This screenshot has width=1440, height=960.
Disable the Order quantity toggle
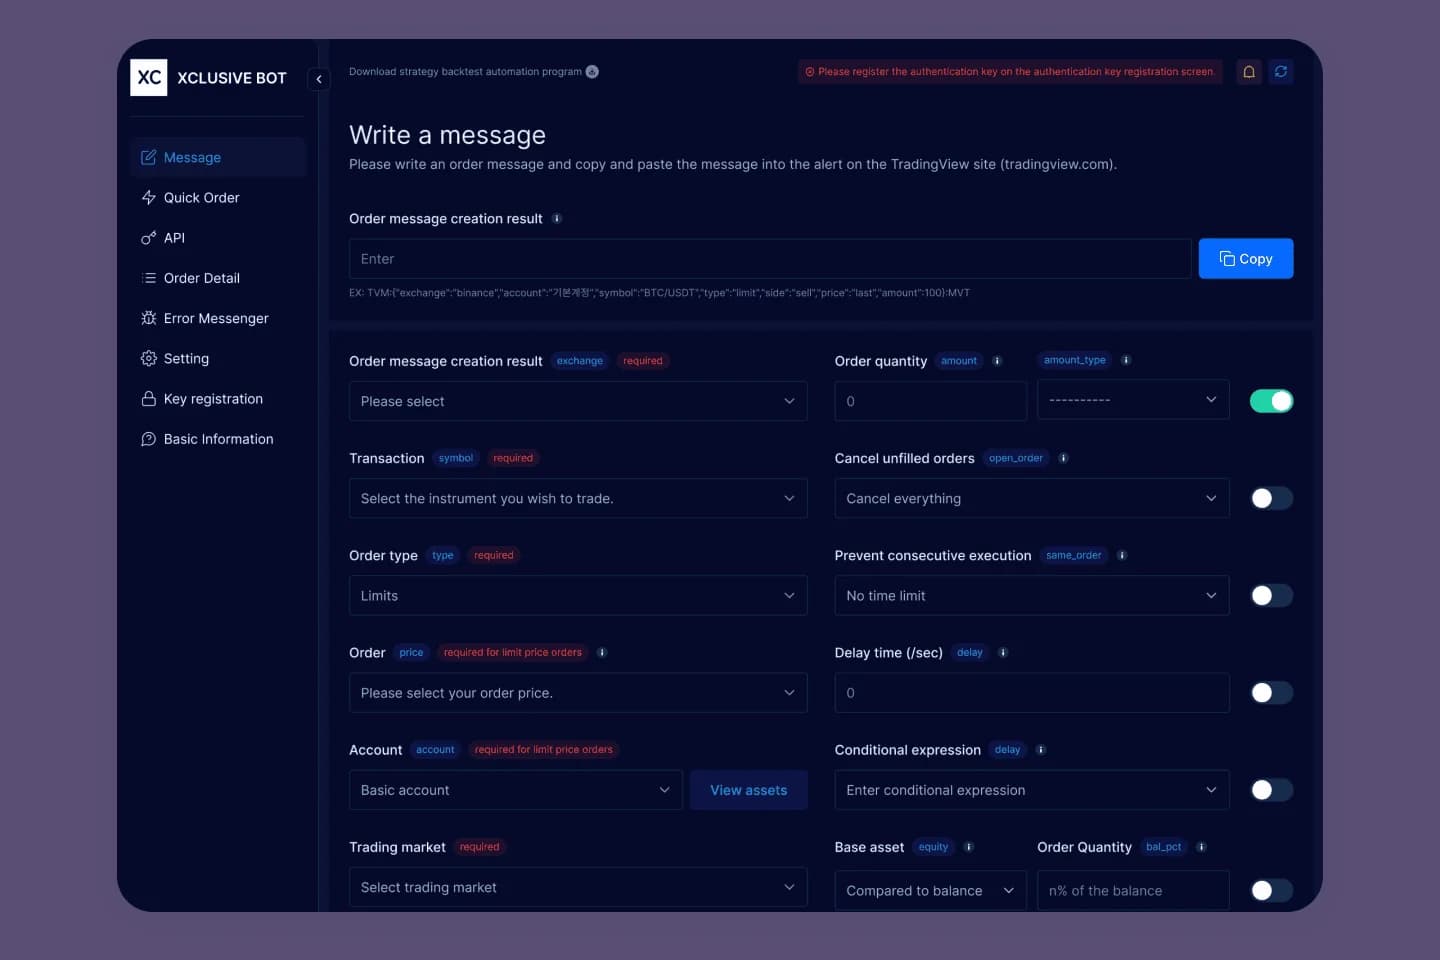coord(1271,399)
